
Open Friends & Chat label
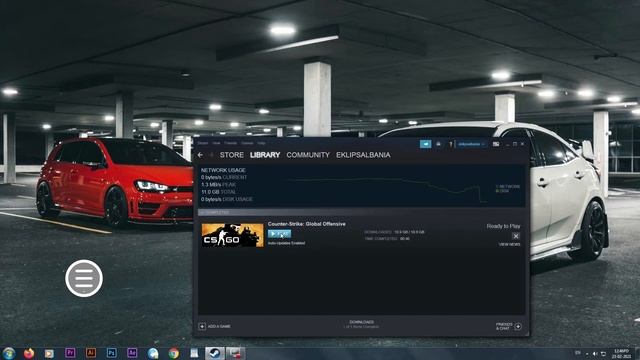504,326
